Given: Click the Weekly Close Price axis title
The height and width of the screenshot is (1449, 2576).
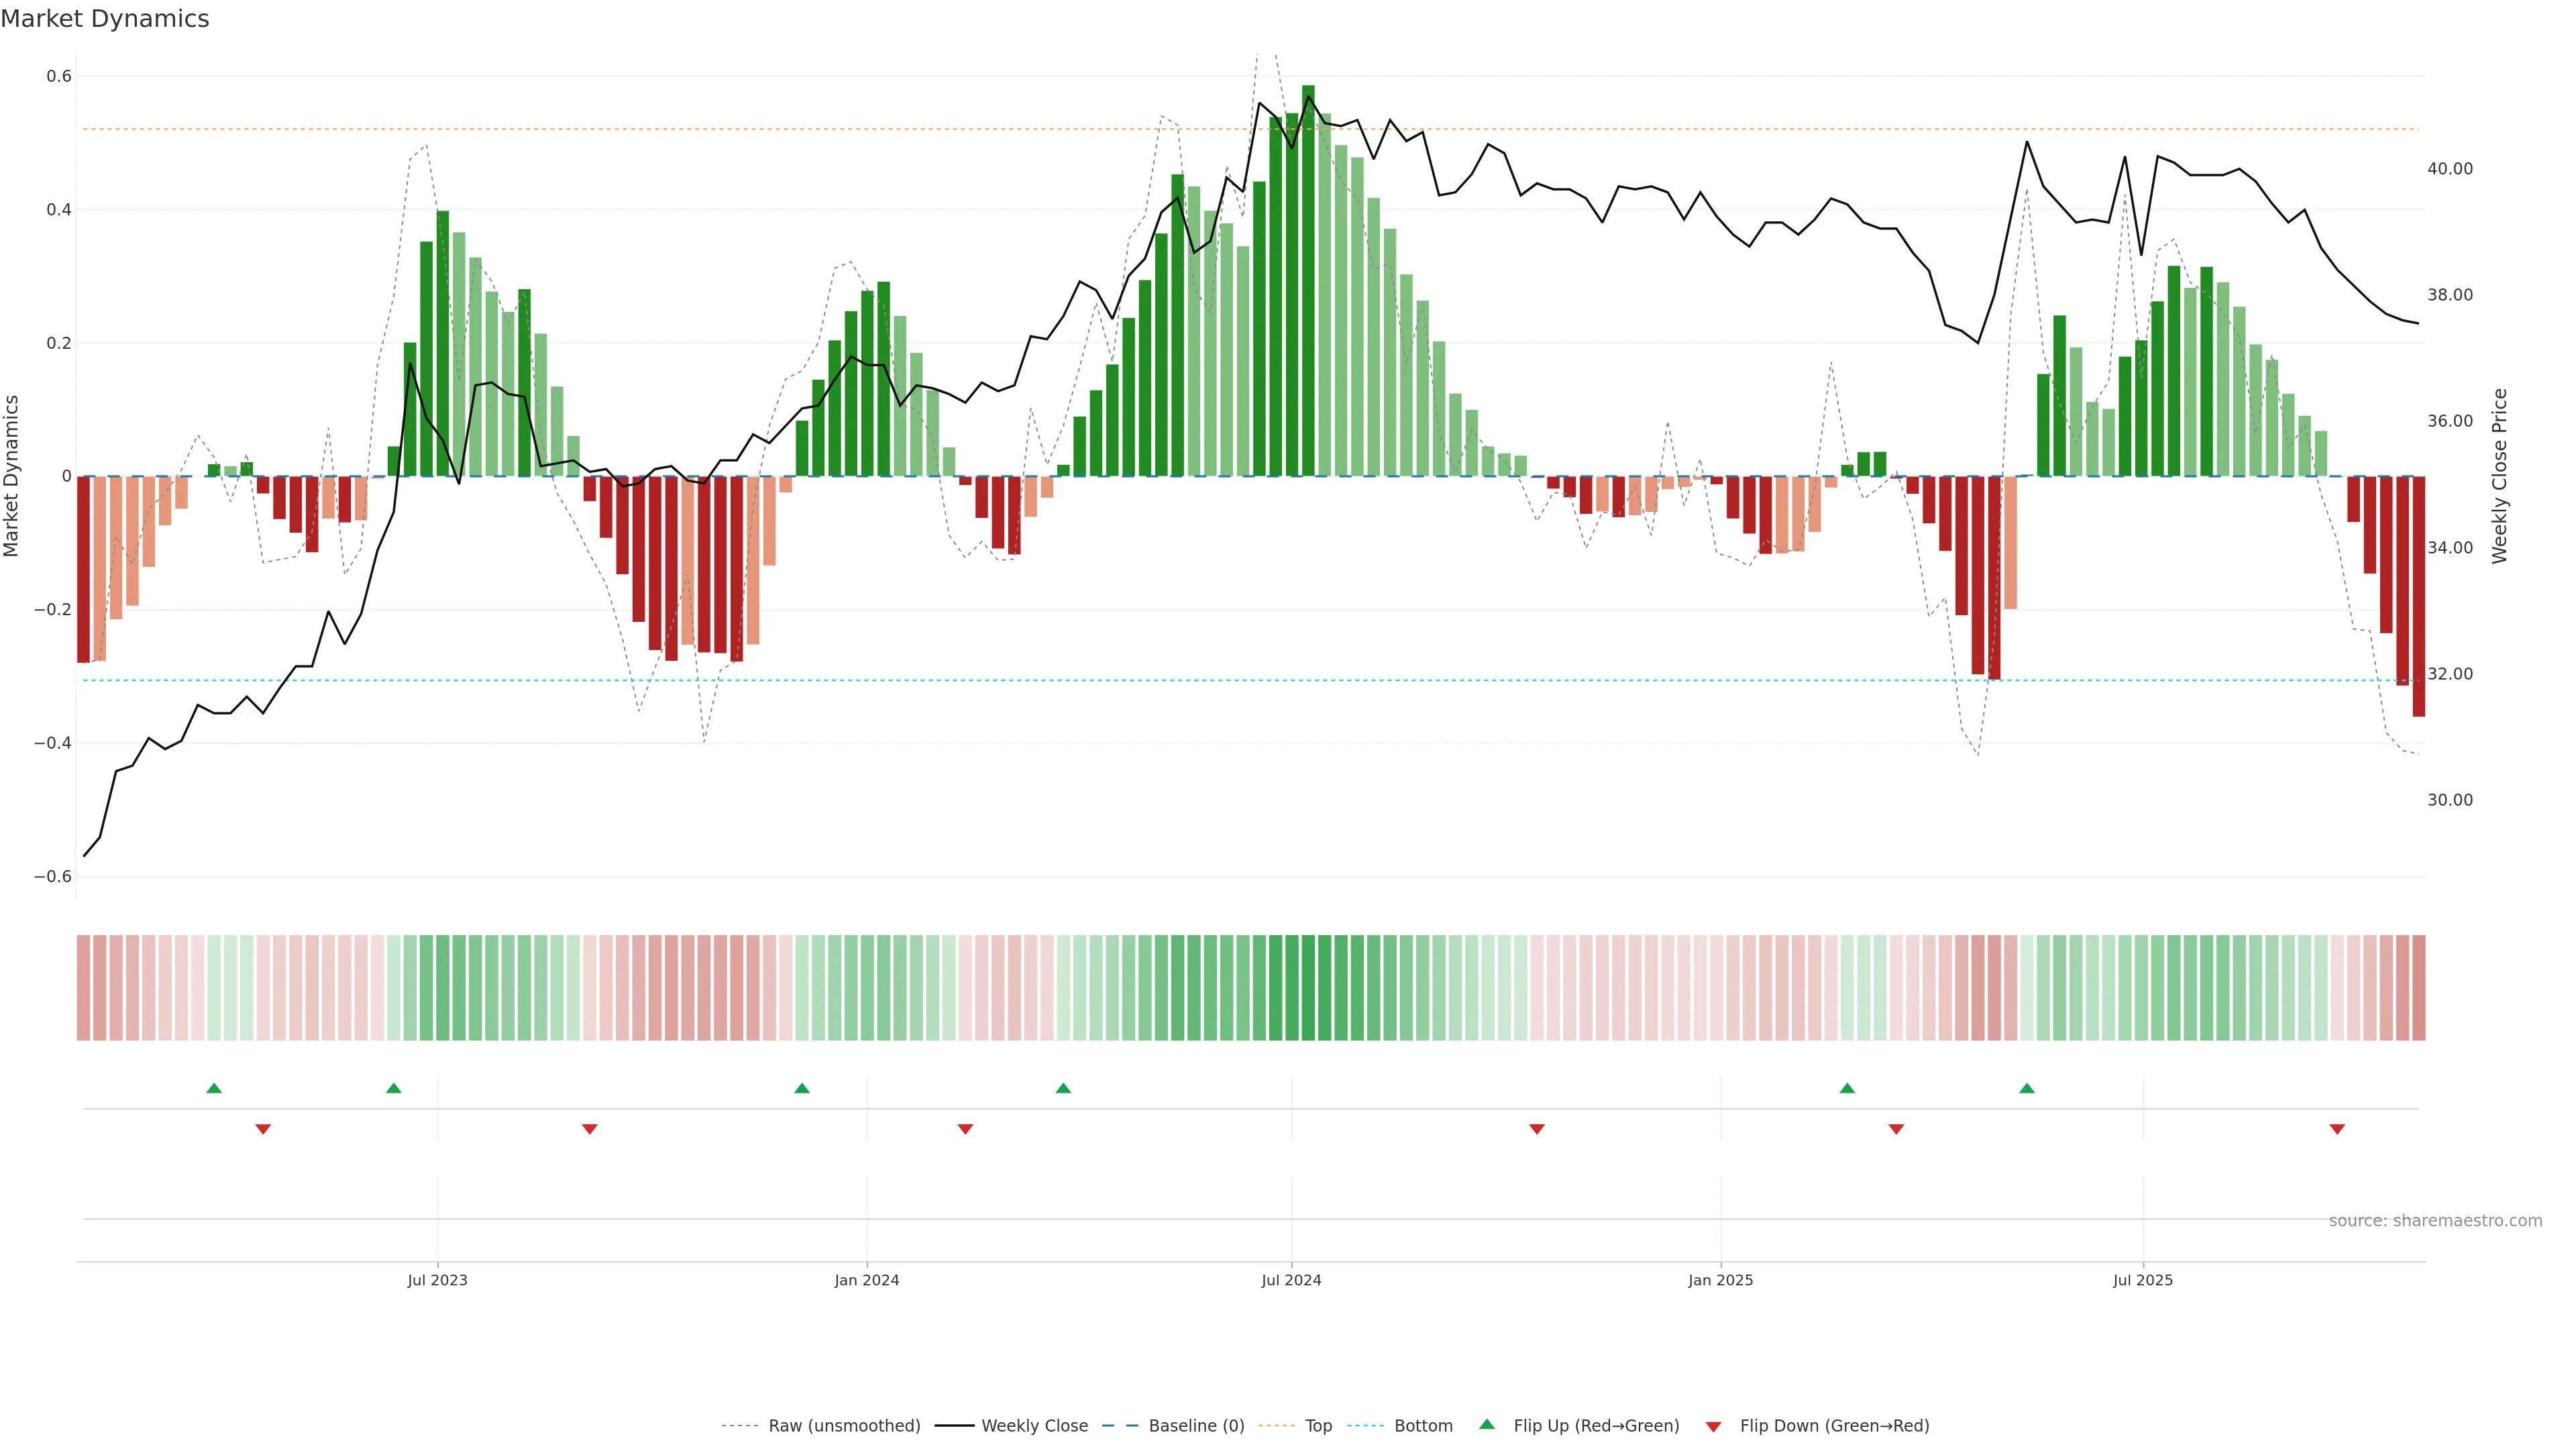Looking at the screenshot, I should 2500,476.
